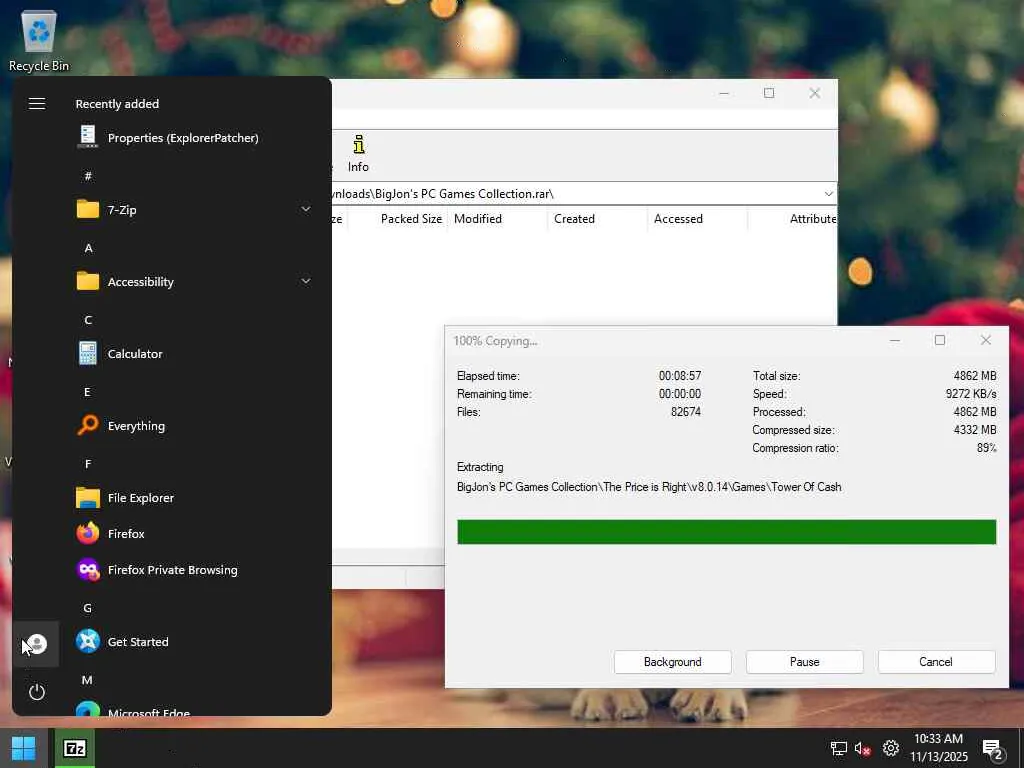Sort by Created column header
This screenshot has width=1024, height=768.
tap(574, 219)
